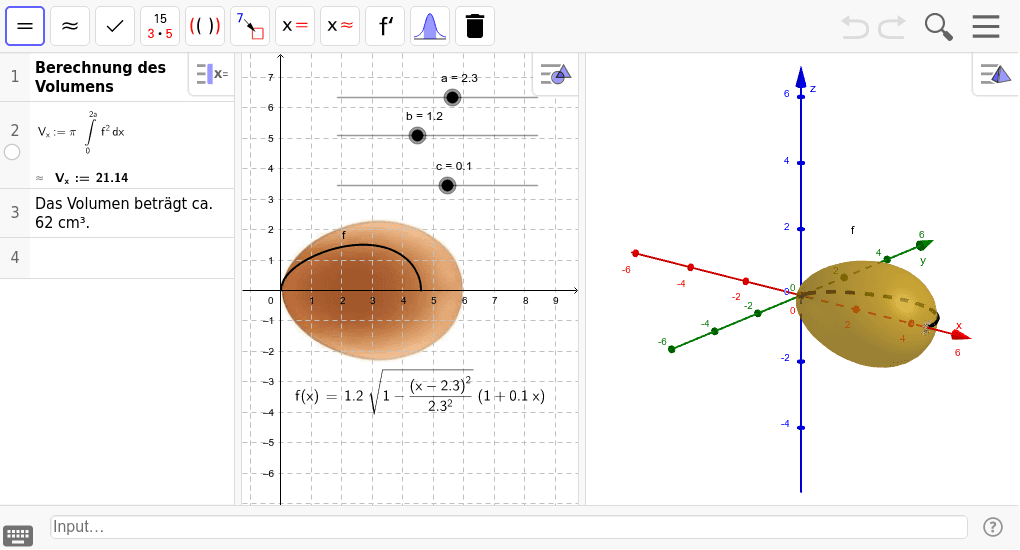Image resolution: width=1020 pixels, height=550 pixels.
Task: Select the Solve Numerically (x ≈) tool
Action: click(x=340, y=26)
